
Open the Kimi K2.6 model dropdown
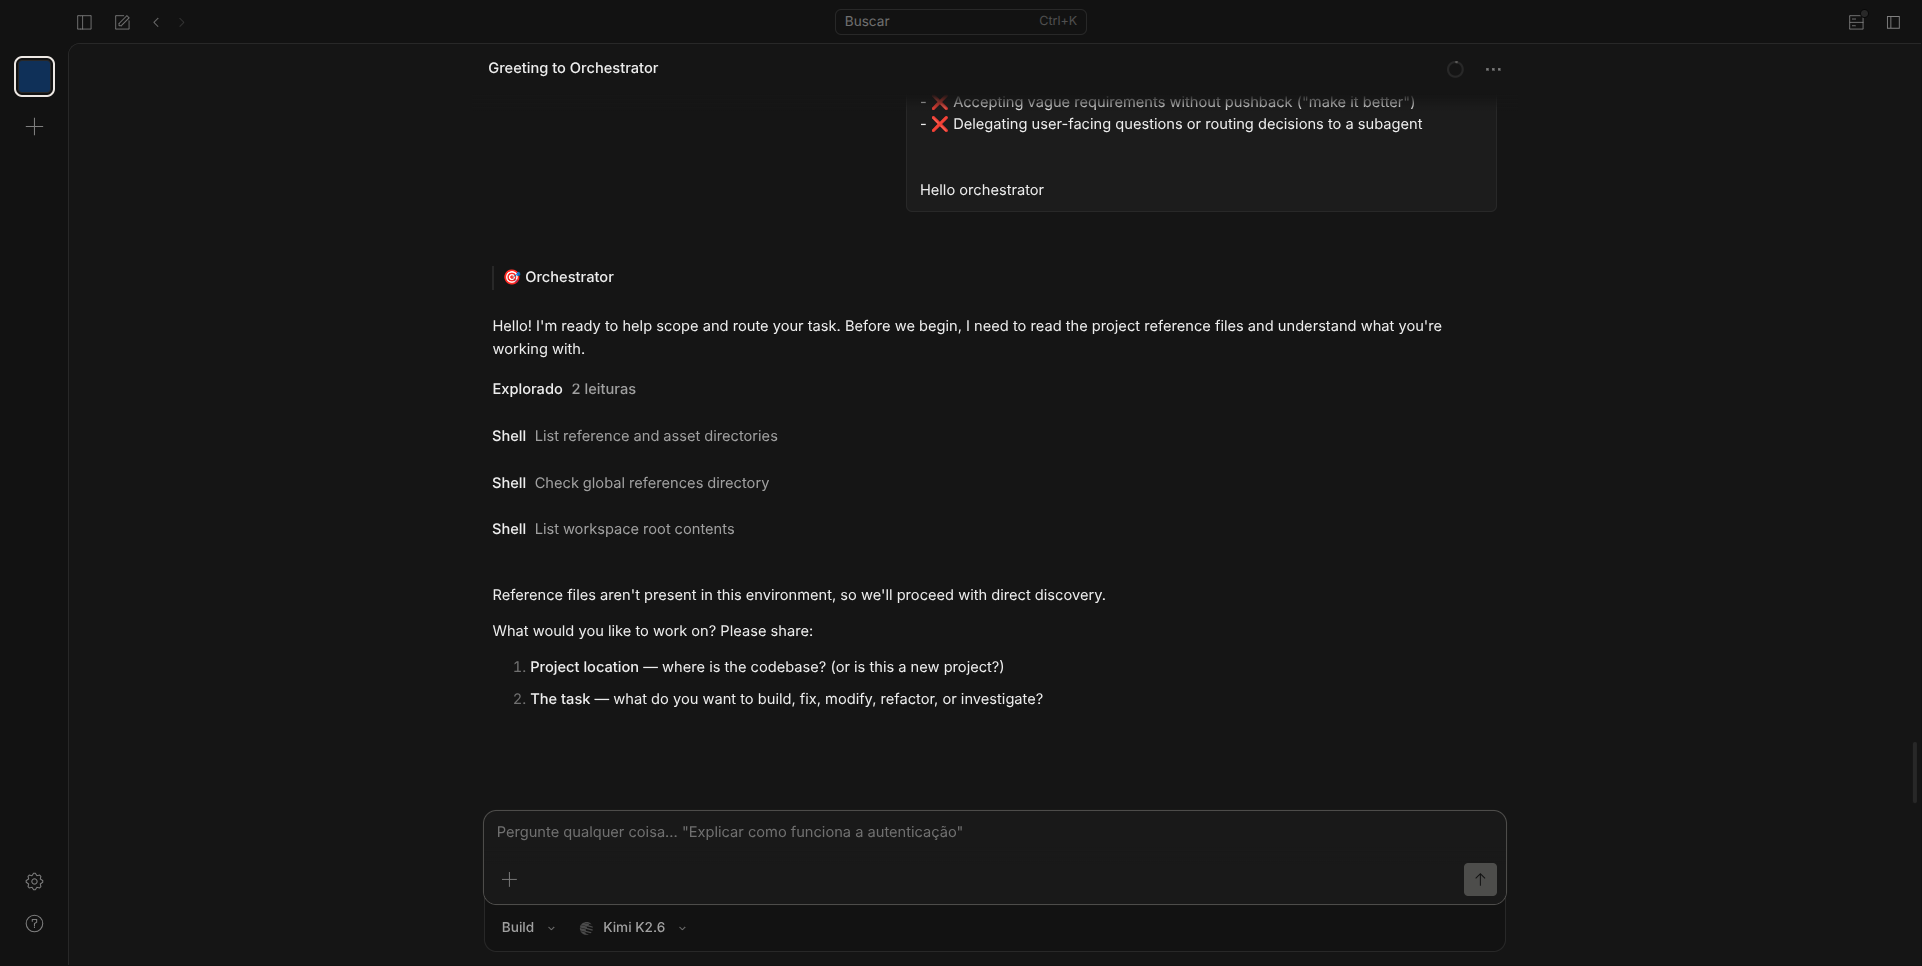coord(633,928)
